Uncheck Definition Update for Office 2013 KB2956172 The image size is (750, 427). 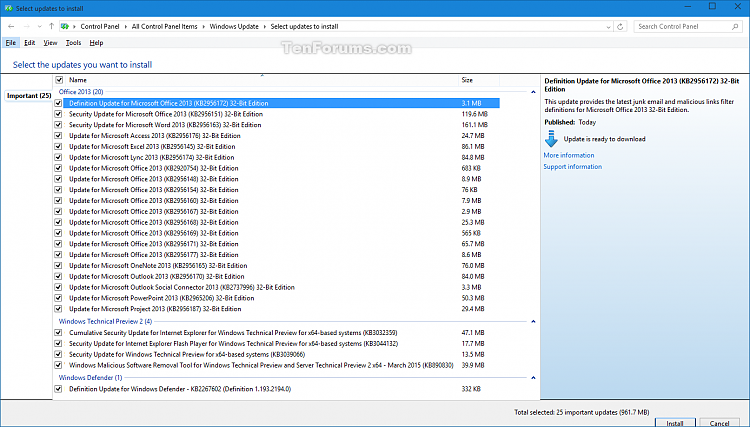click(x=58, y=103)
